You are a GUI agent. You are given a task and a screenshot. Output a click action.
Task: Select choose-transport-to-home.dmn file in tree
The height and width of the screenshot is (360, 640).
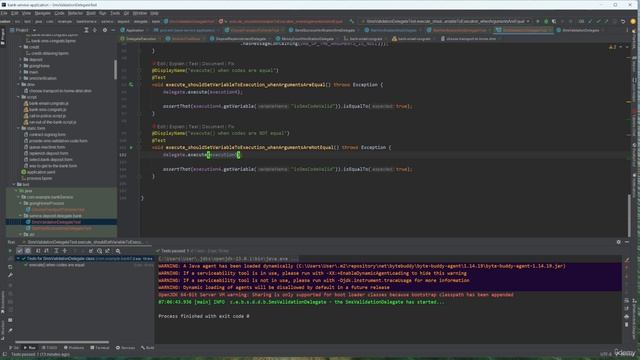[x=57, y=91]
